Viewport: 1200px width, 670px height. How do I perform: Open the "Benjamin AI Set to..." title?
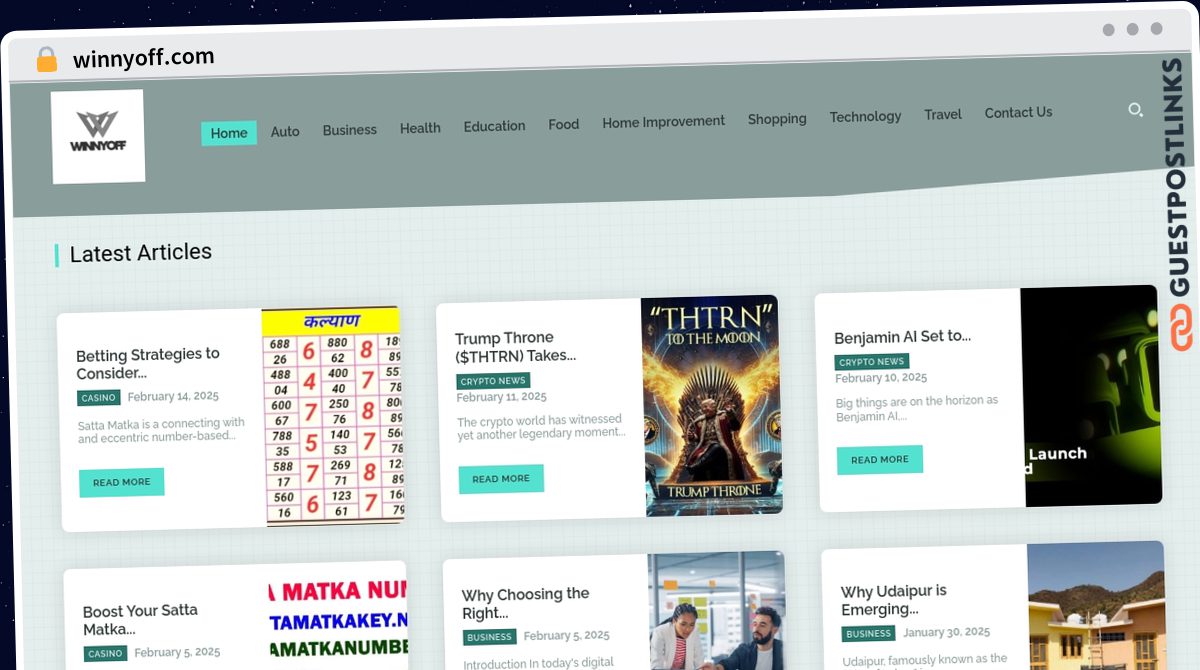[x=903, y=337]
